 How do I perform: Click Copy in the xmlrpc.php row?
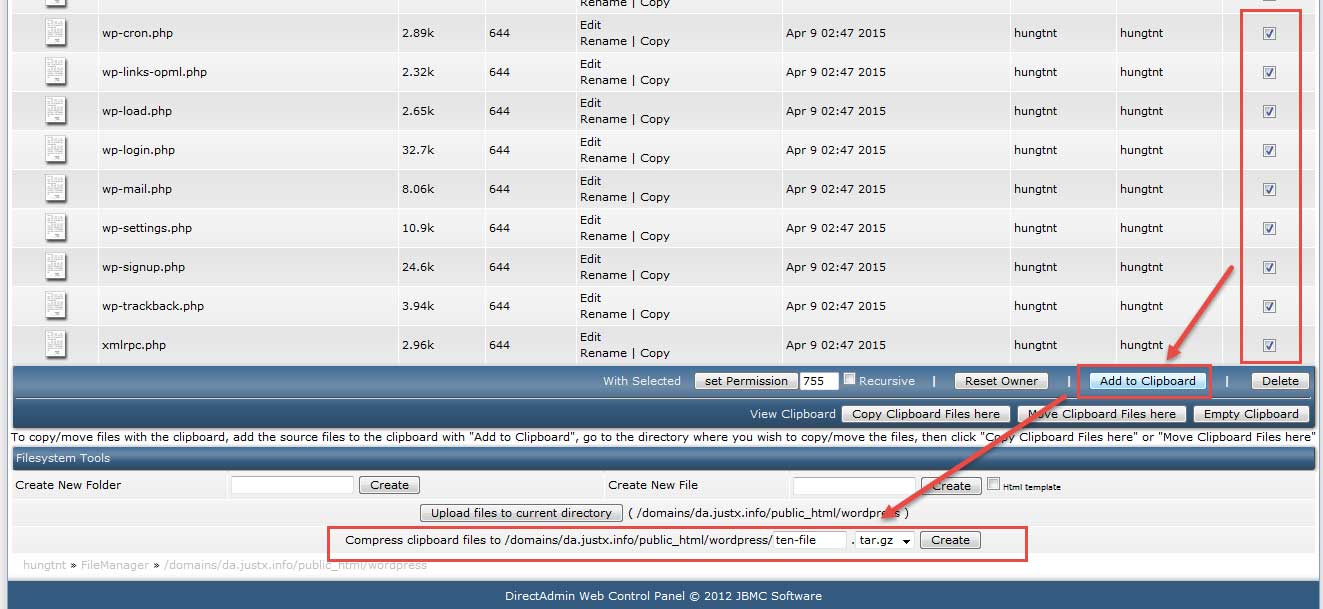655,353
